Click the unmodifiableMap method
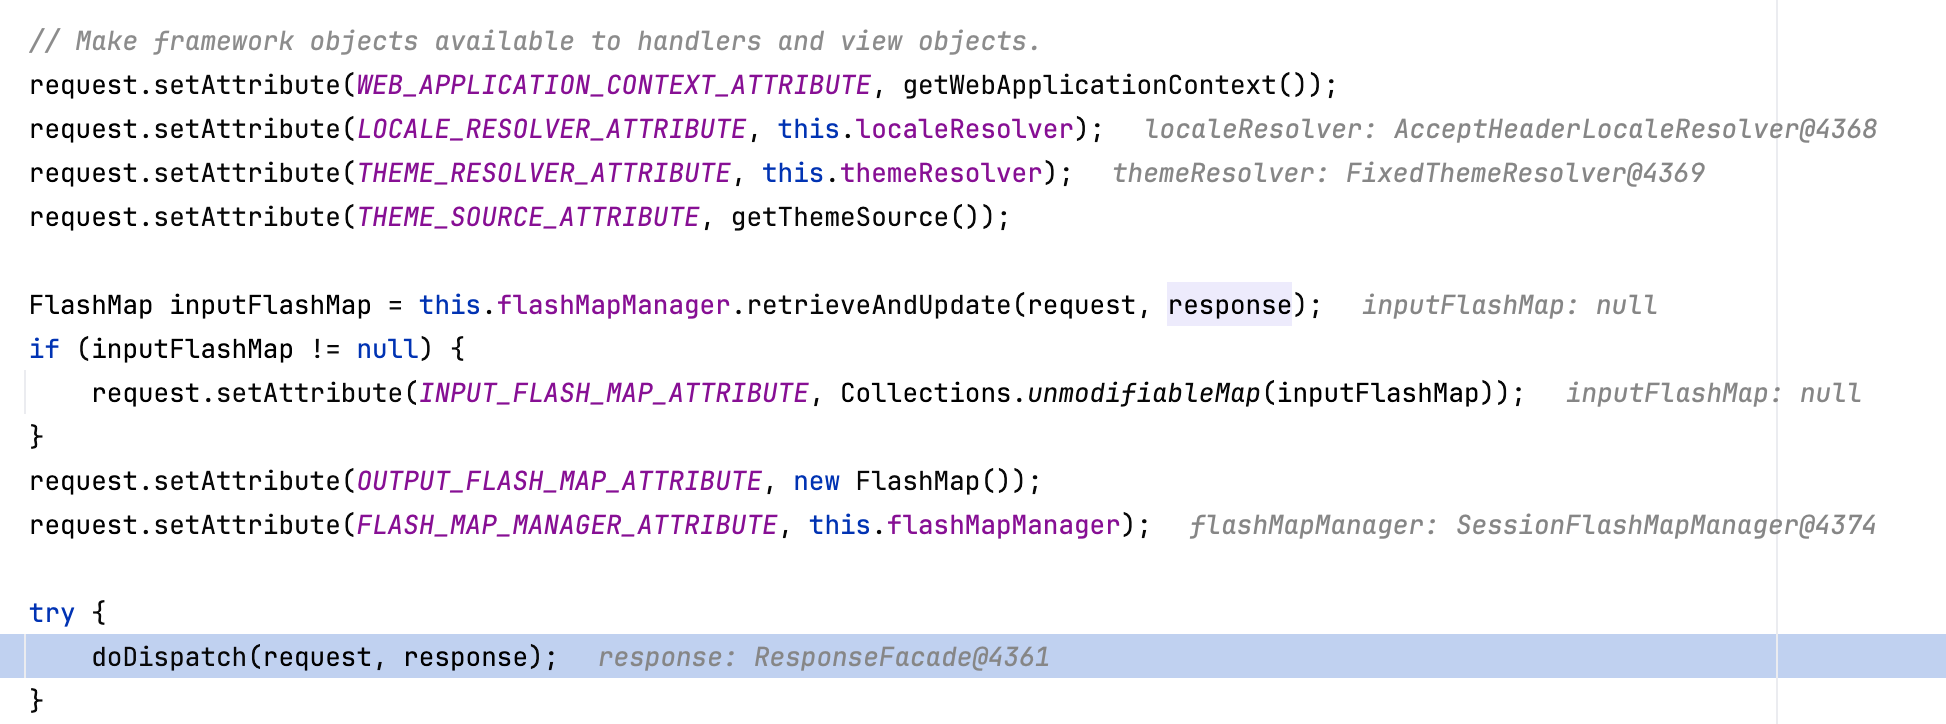 coord(1144,393)
